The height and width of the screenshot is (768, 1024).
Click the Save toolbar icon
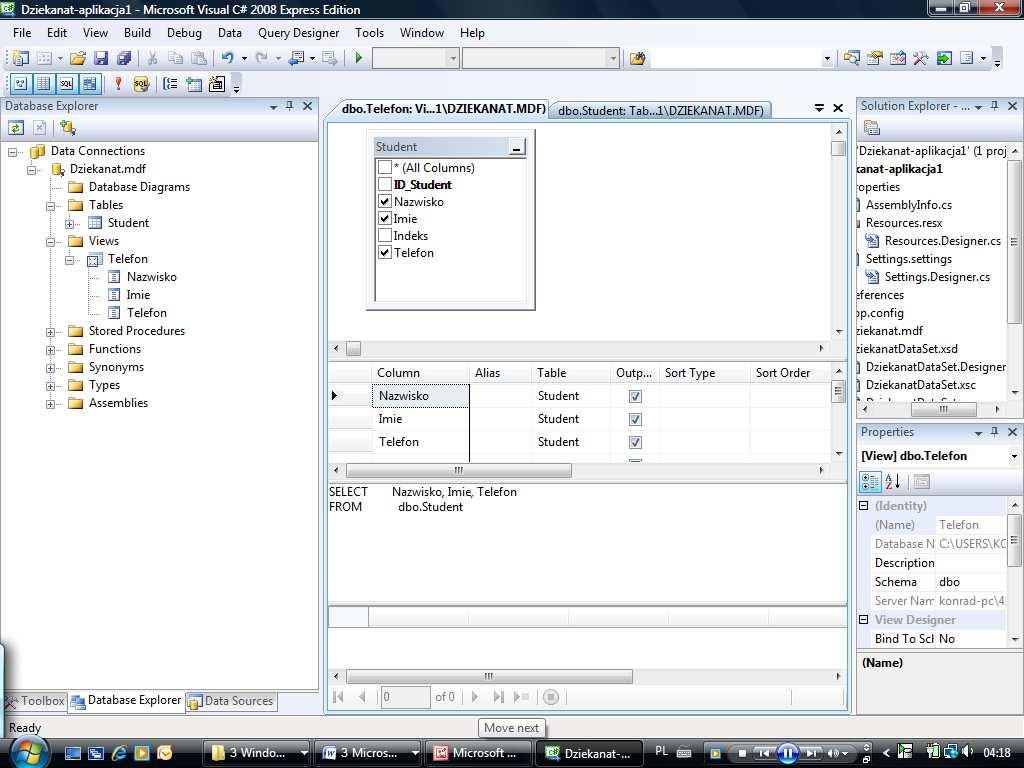pos(101,59)
